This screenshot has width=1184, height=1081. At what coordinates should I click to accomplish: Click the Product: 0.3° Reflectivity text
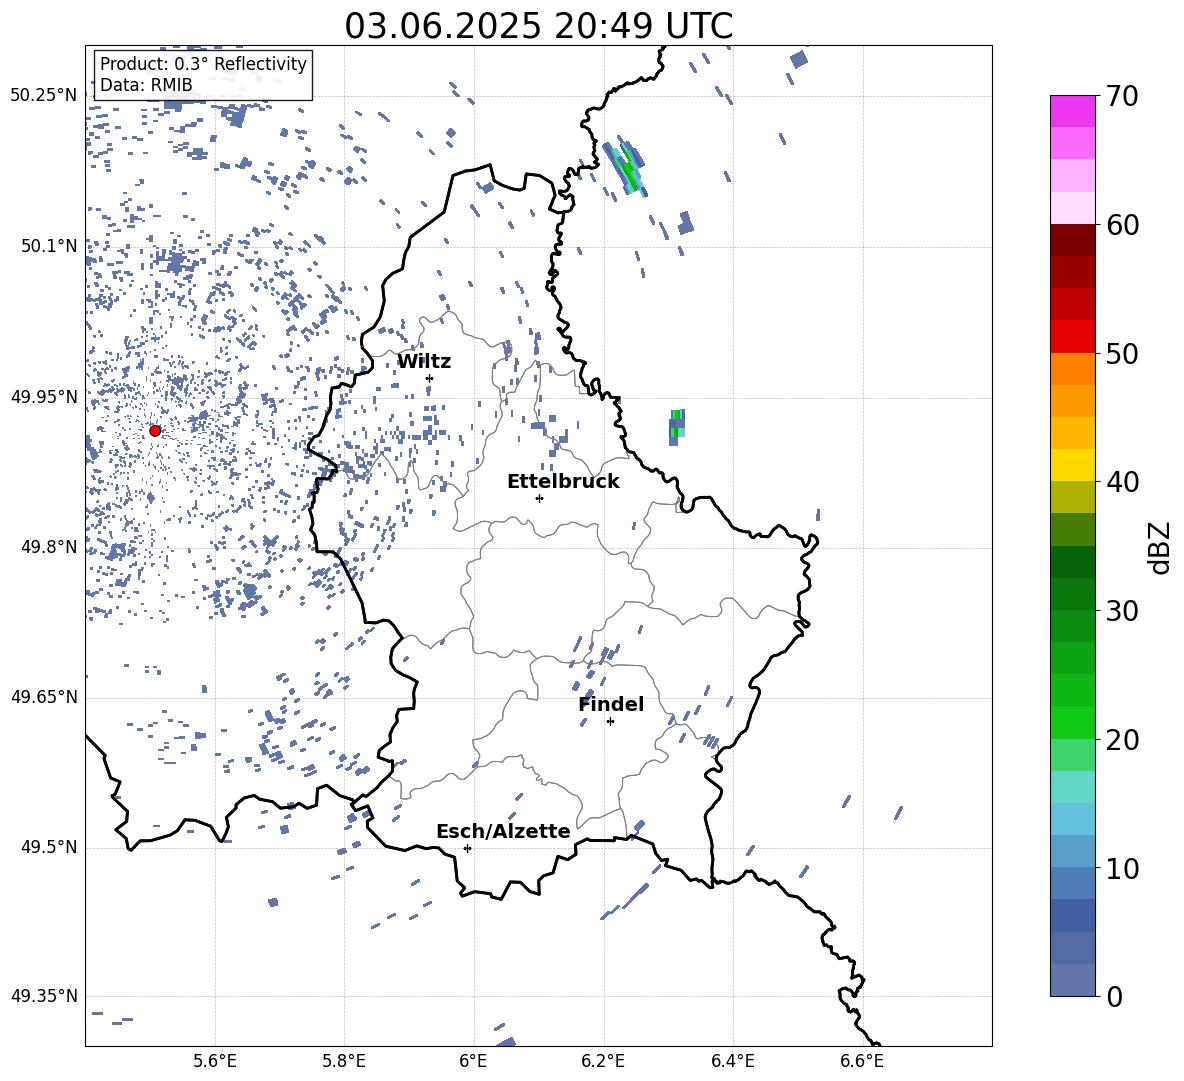tap(203, 63)
